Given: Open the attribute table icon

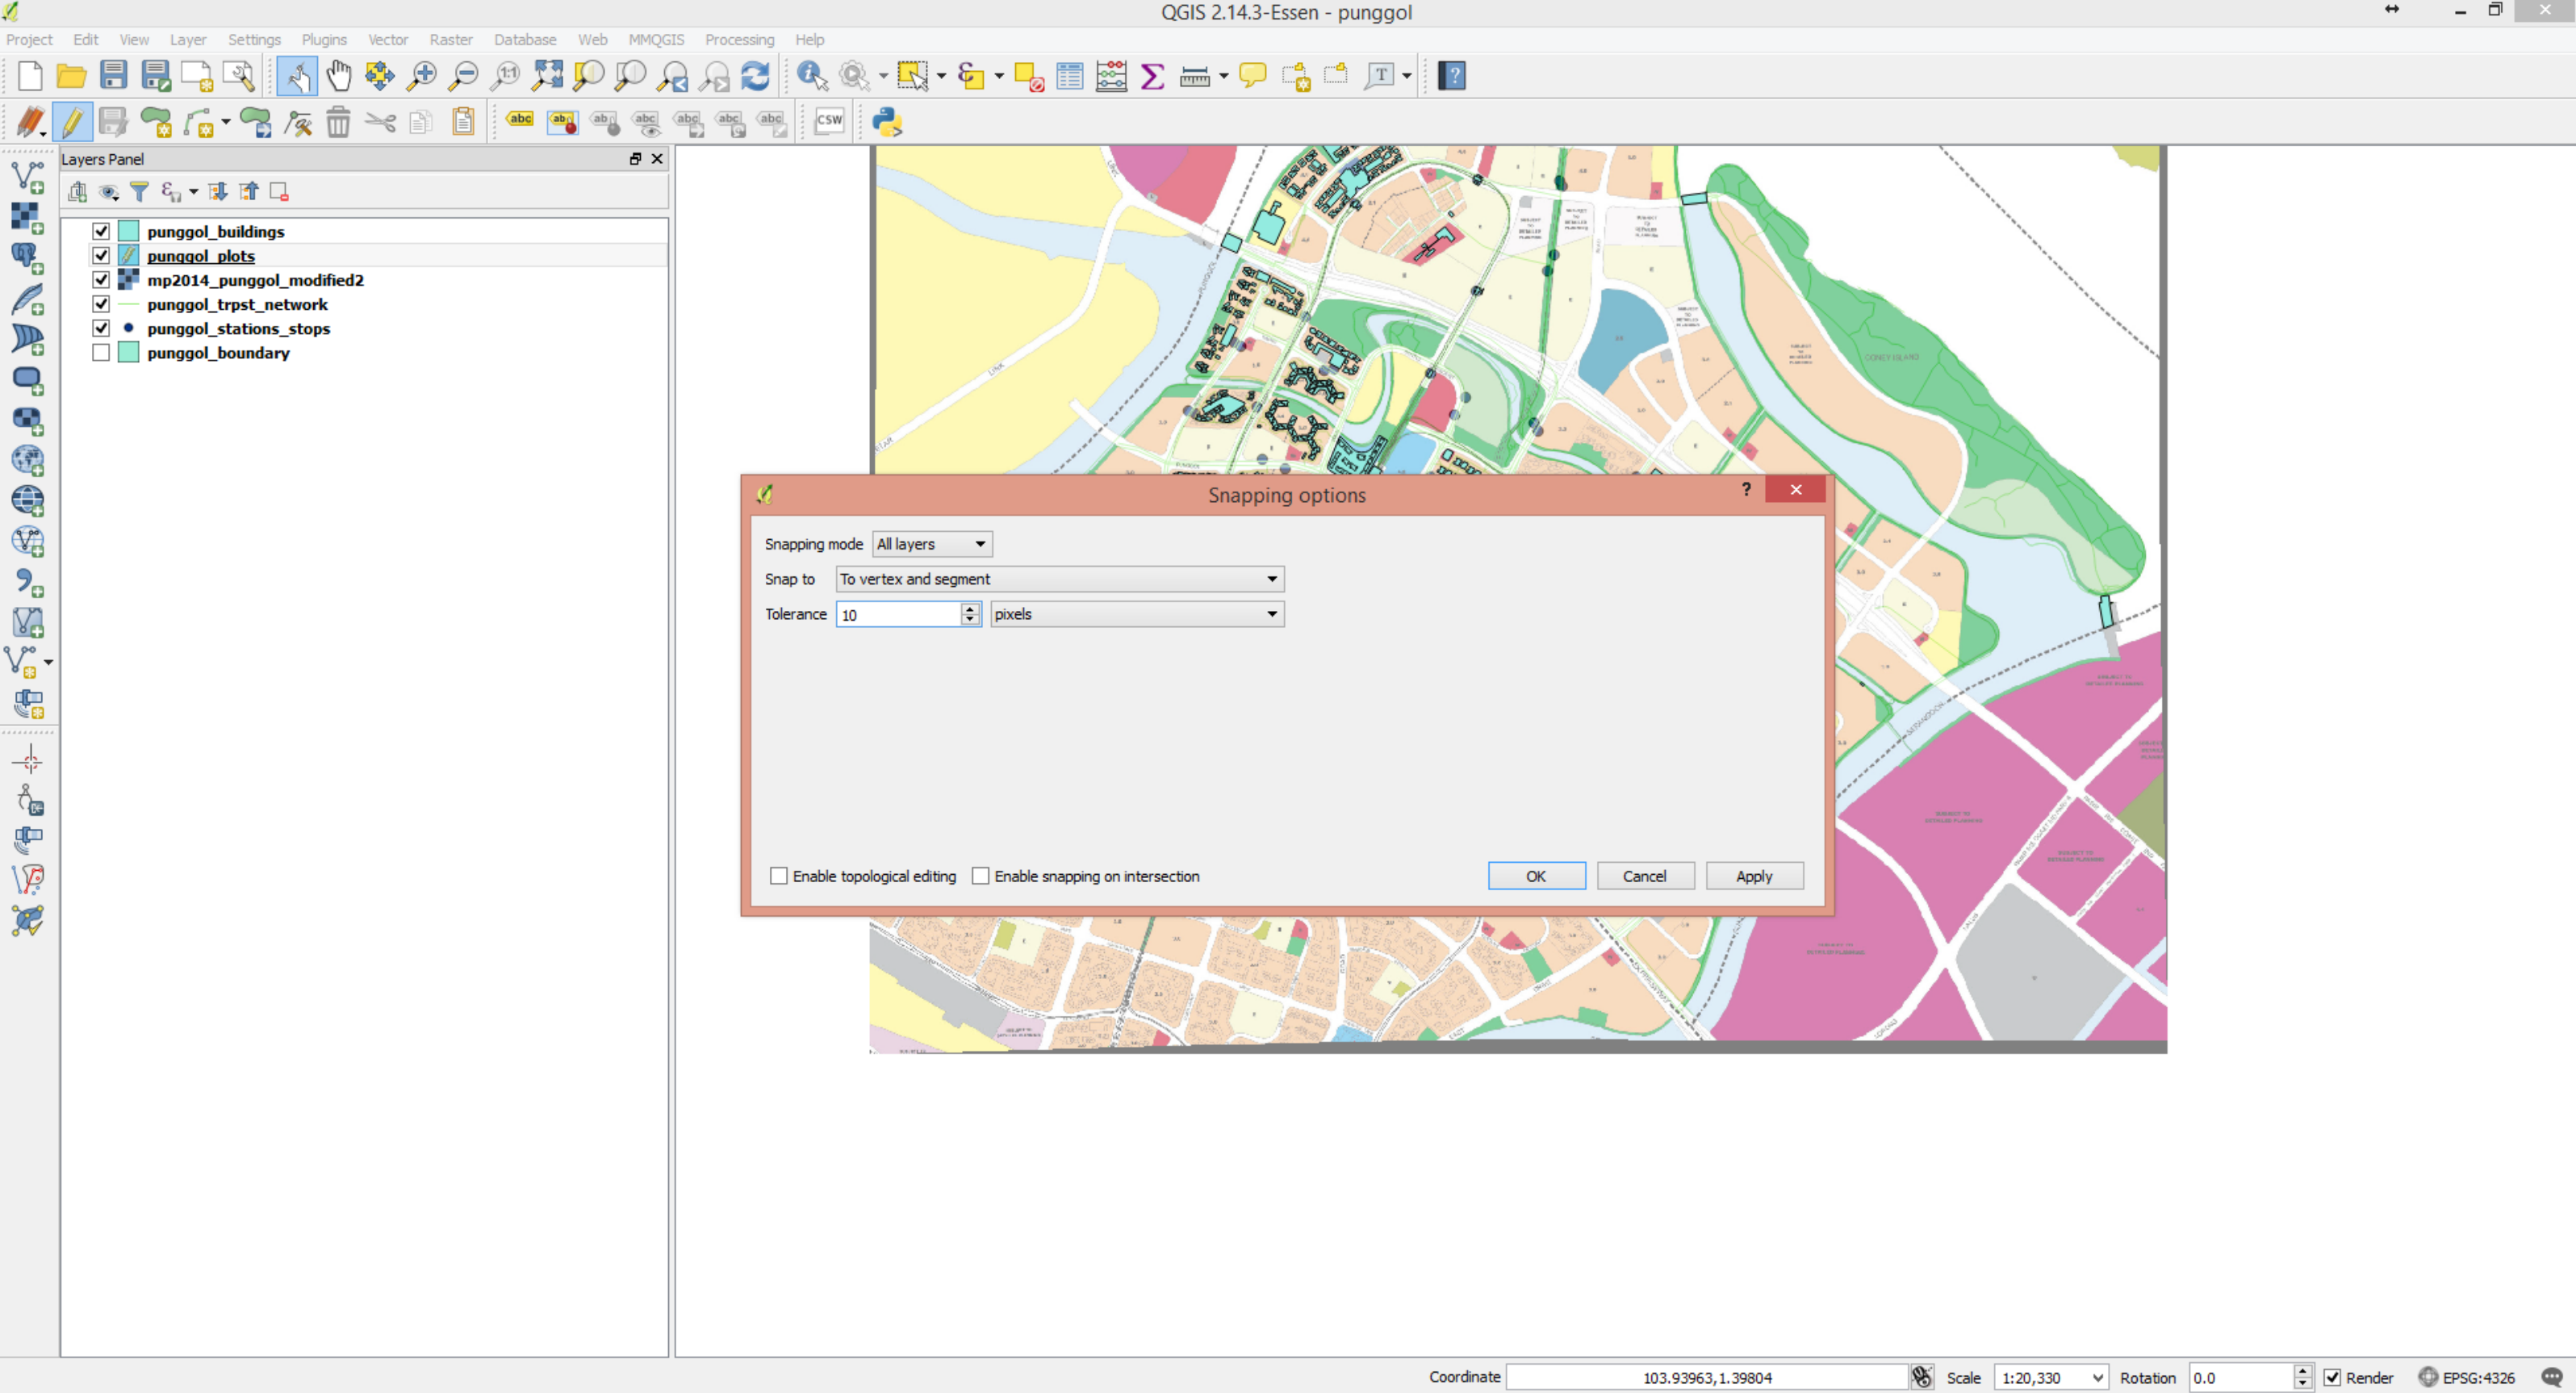Looking at the screenshot, I should pyautogui.click(x=1069, y=75).
